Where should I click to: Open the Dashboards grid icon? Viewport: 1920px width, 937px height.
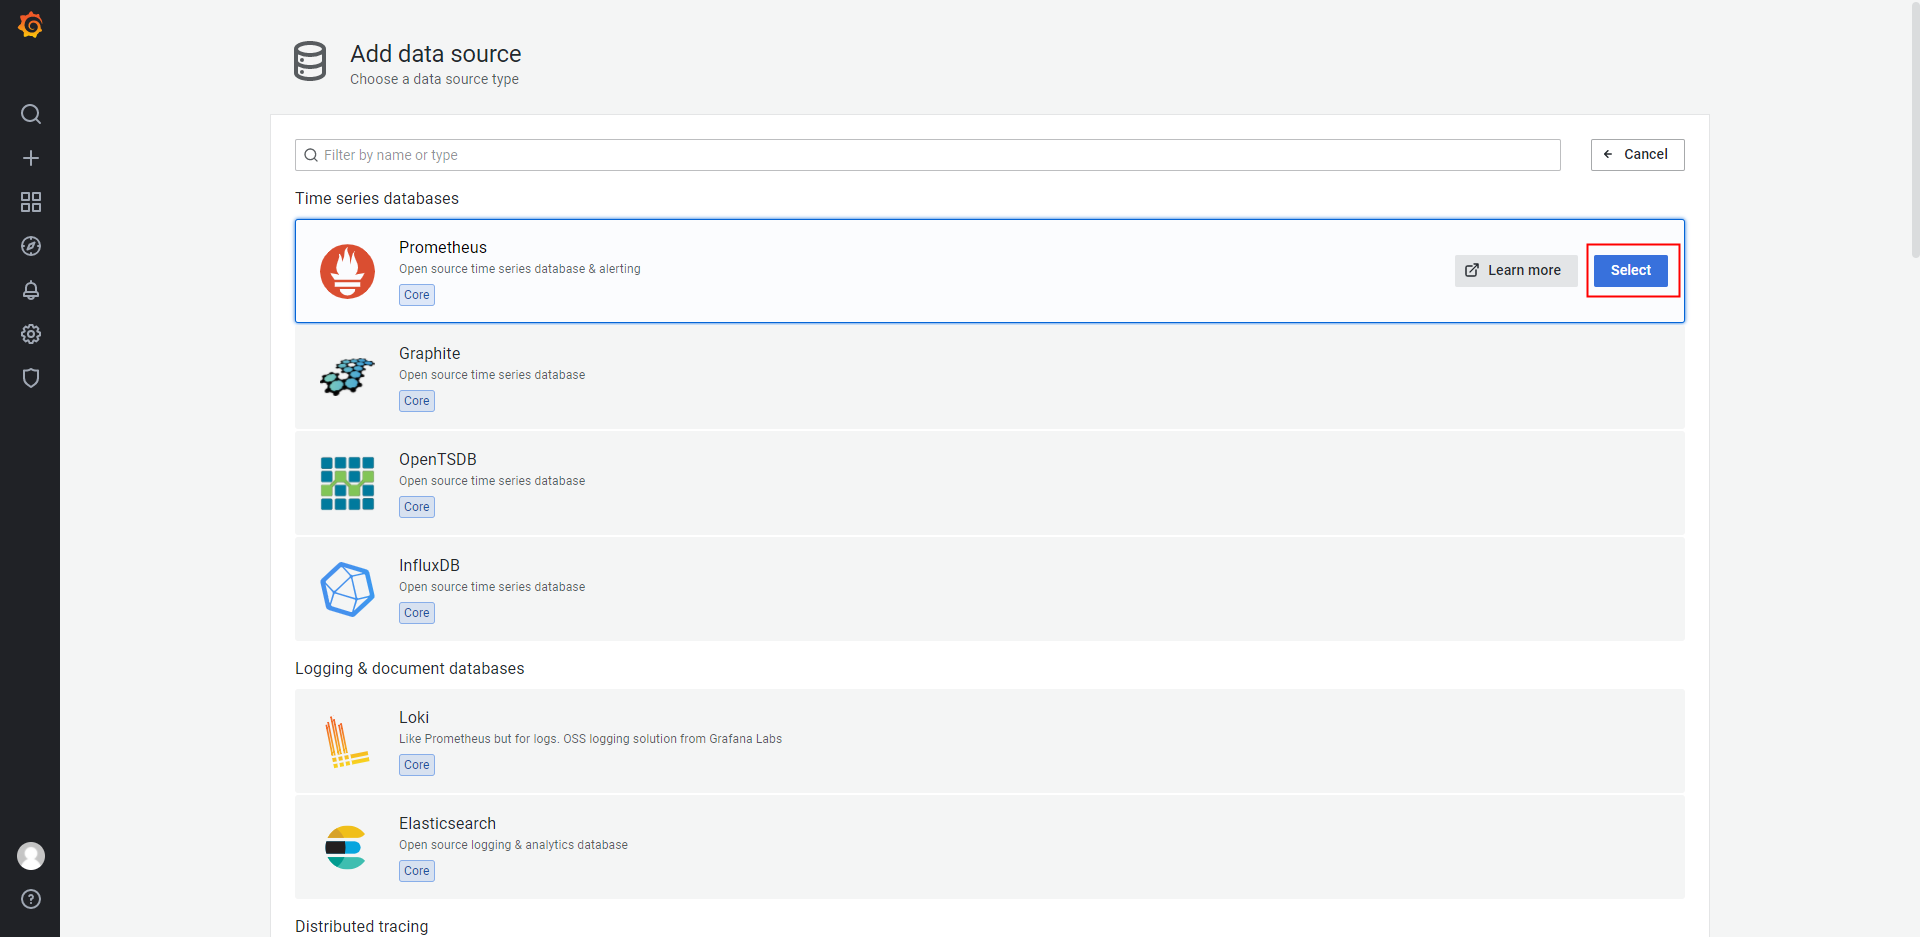[31, 202]
